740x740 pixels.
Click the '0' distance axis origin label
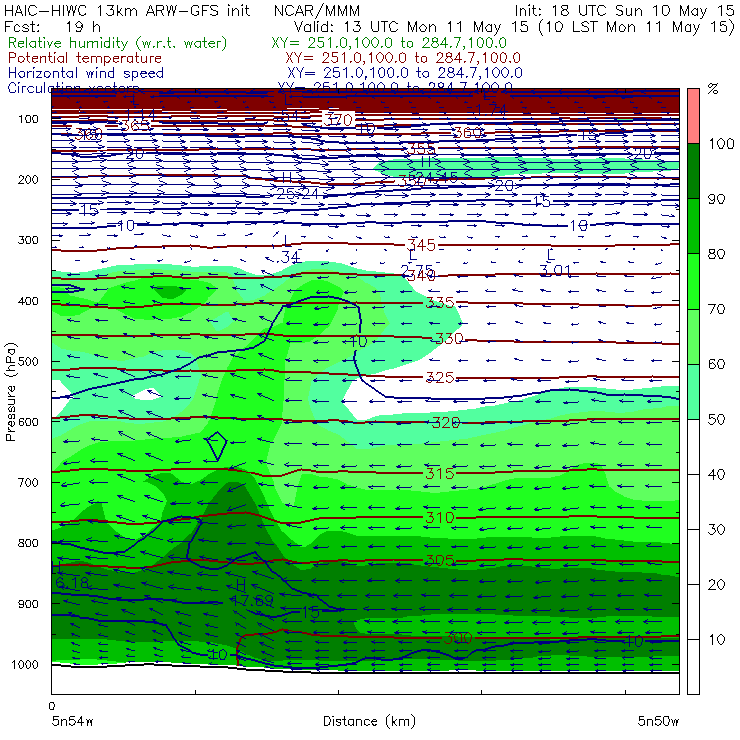click(51, 706)
